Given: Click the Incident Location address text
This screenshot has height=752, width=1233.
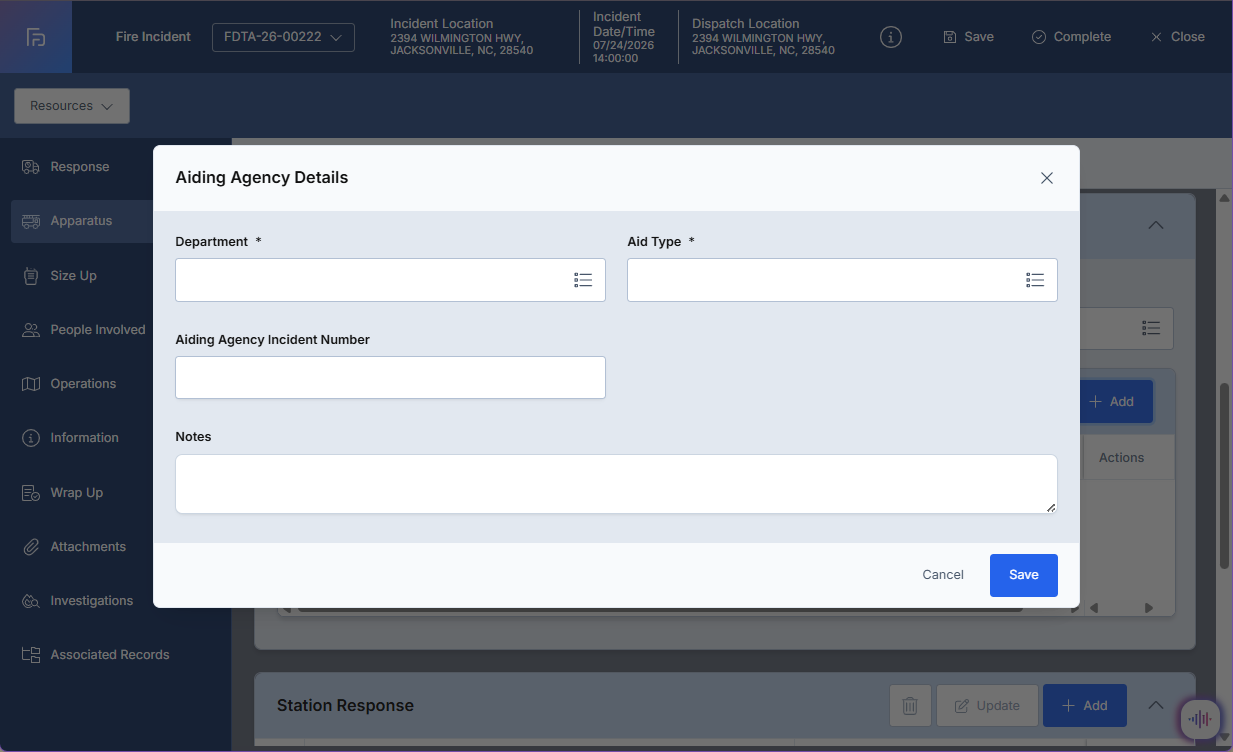Looking at the screenshot, I should point(461,44).
